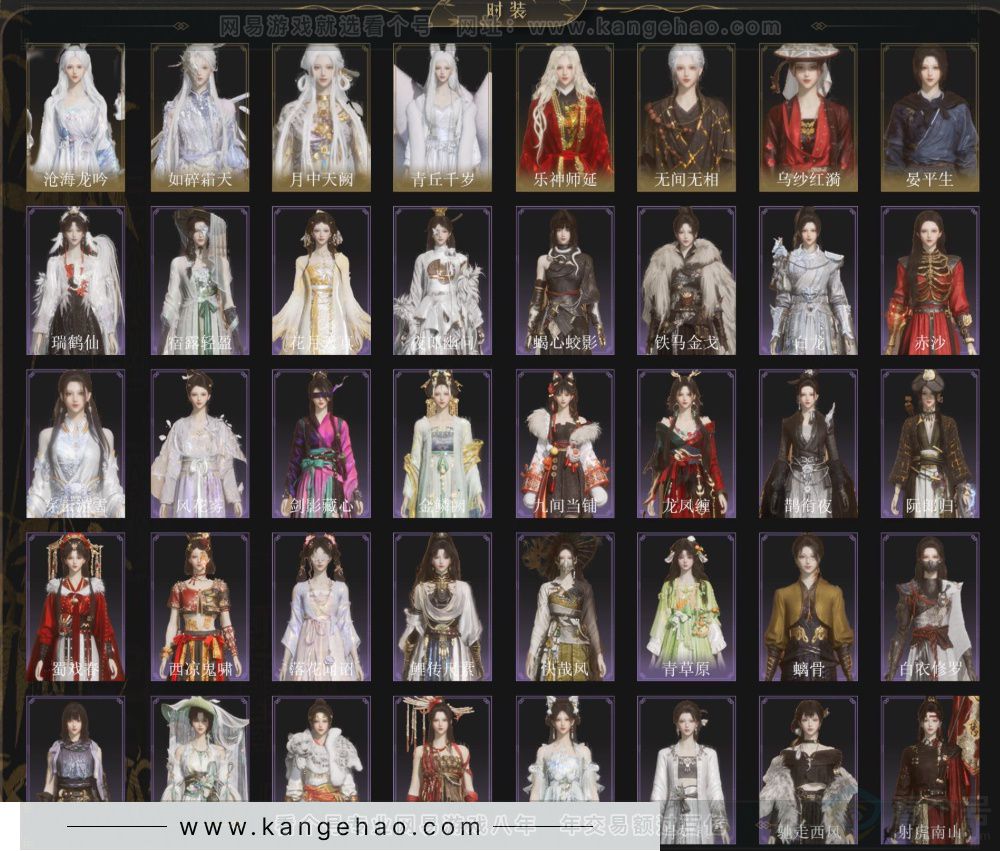1000x851 pixels.
Task: Select the 月中天阙 white-haired costume
Action: click(x=320, y=117)
